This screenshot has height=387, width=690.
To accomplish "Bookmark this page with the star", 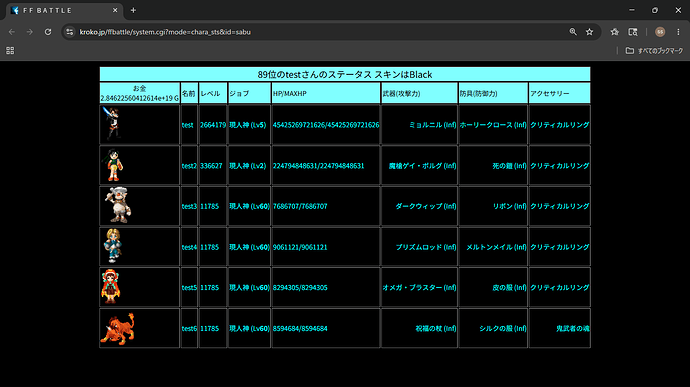I will (x=590, y=32).
